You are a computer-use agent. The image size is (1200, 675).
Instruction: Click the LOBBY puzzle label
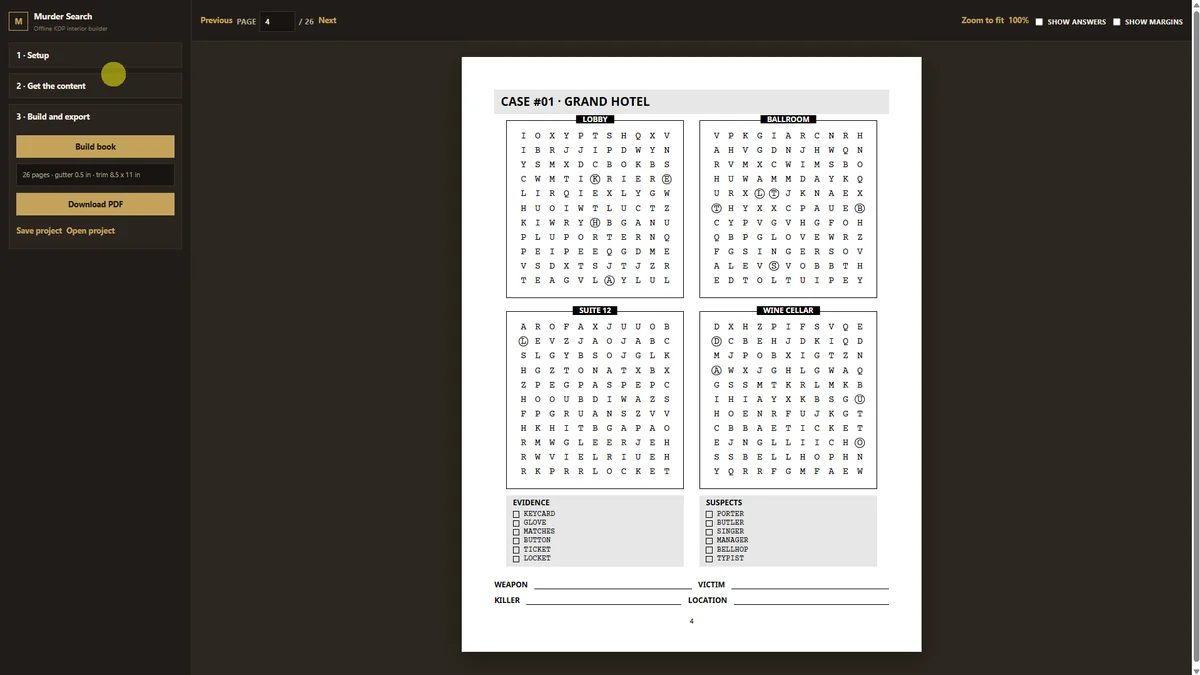(x=595, y=119)
